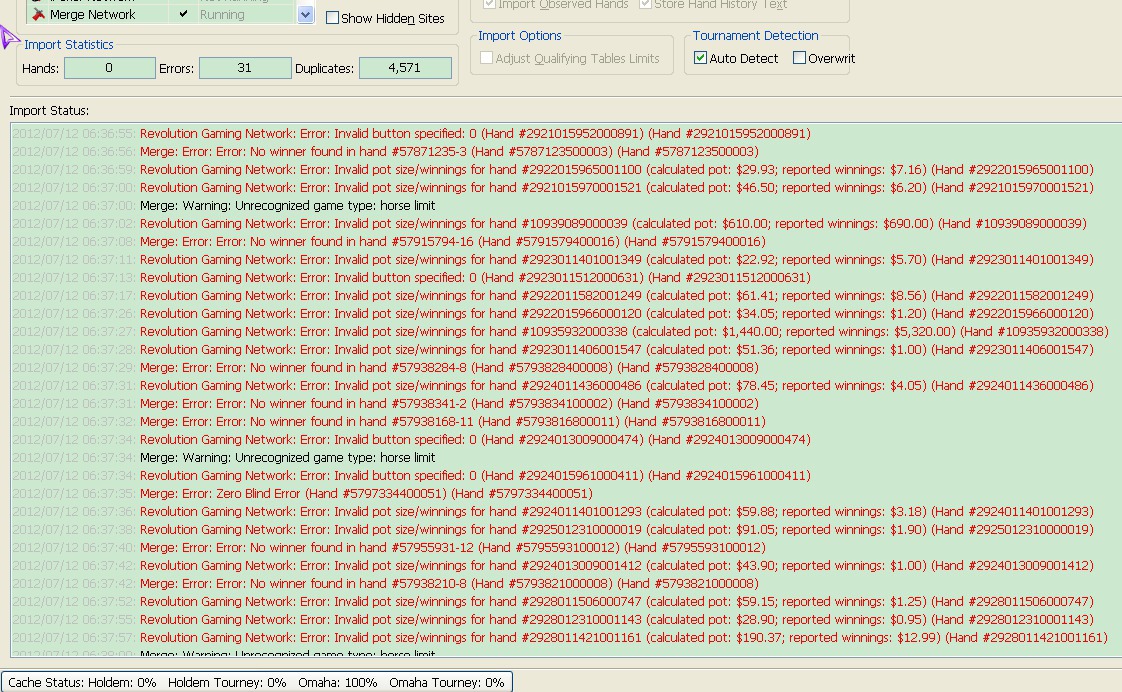
Task: Select the Merge Network site row name
Action: coord(92,14)
